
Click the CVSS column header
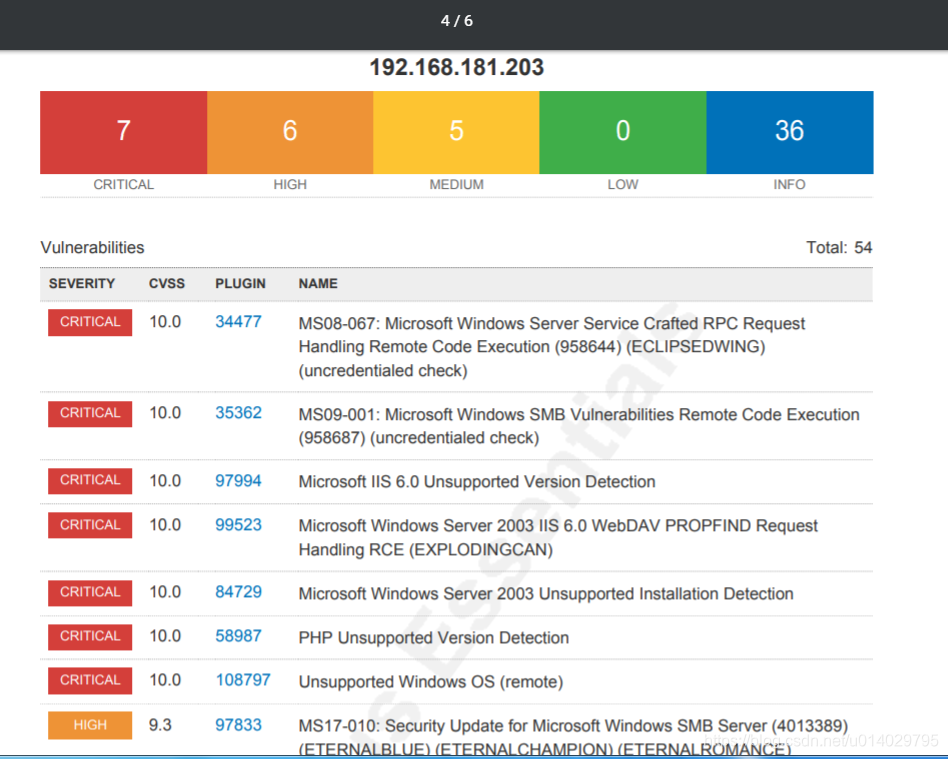click(x=167, y=284)
